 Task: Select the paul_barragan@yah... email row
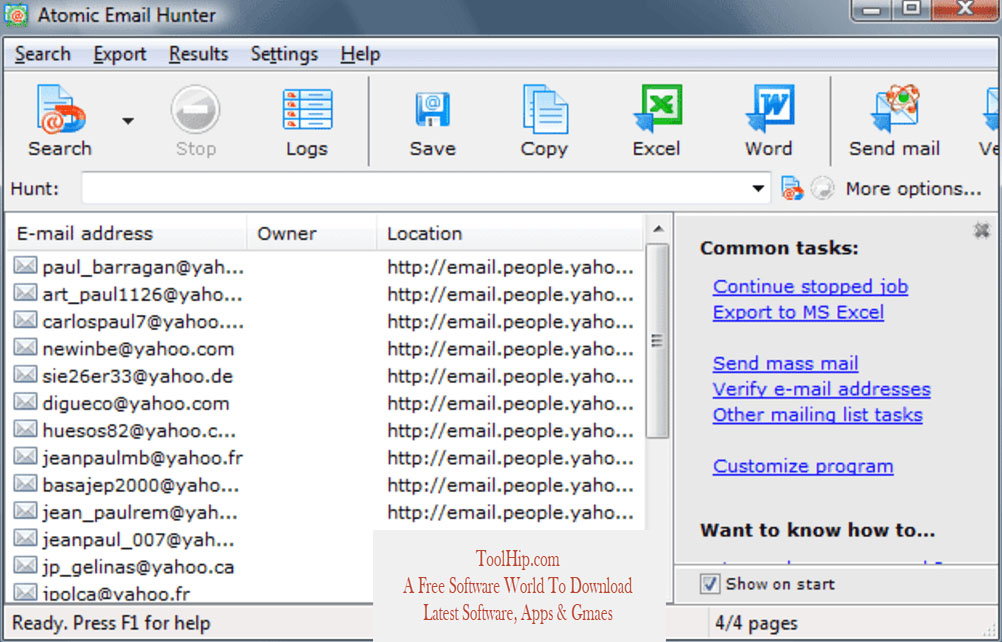[x=325, y=267]
